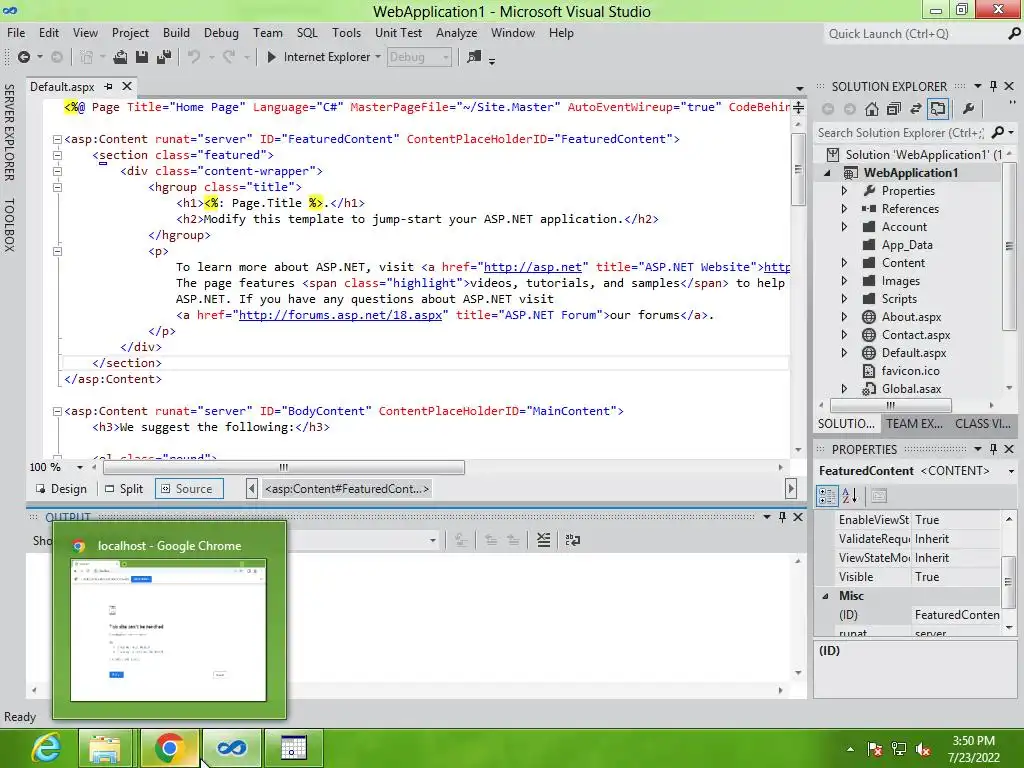Collapse the hgroup code region

(x=57, y=187)
